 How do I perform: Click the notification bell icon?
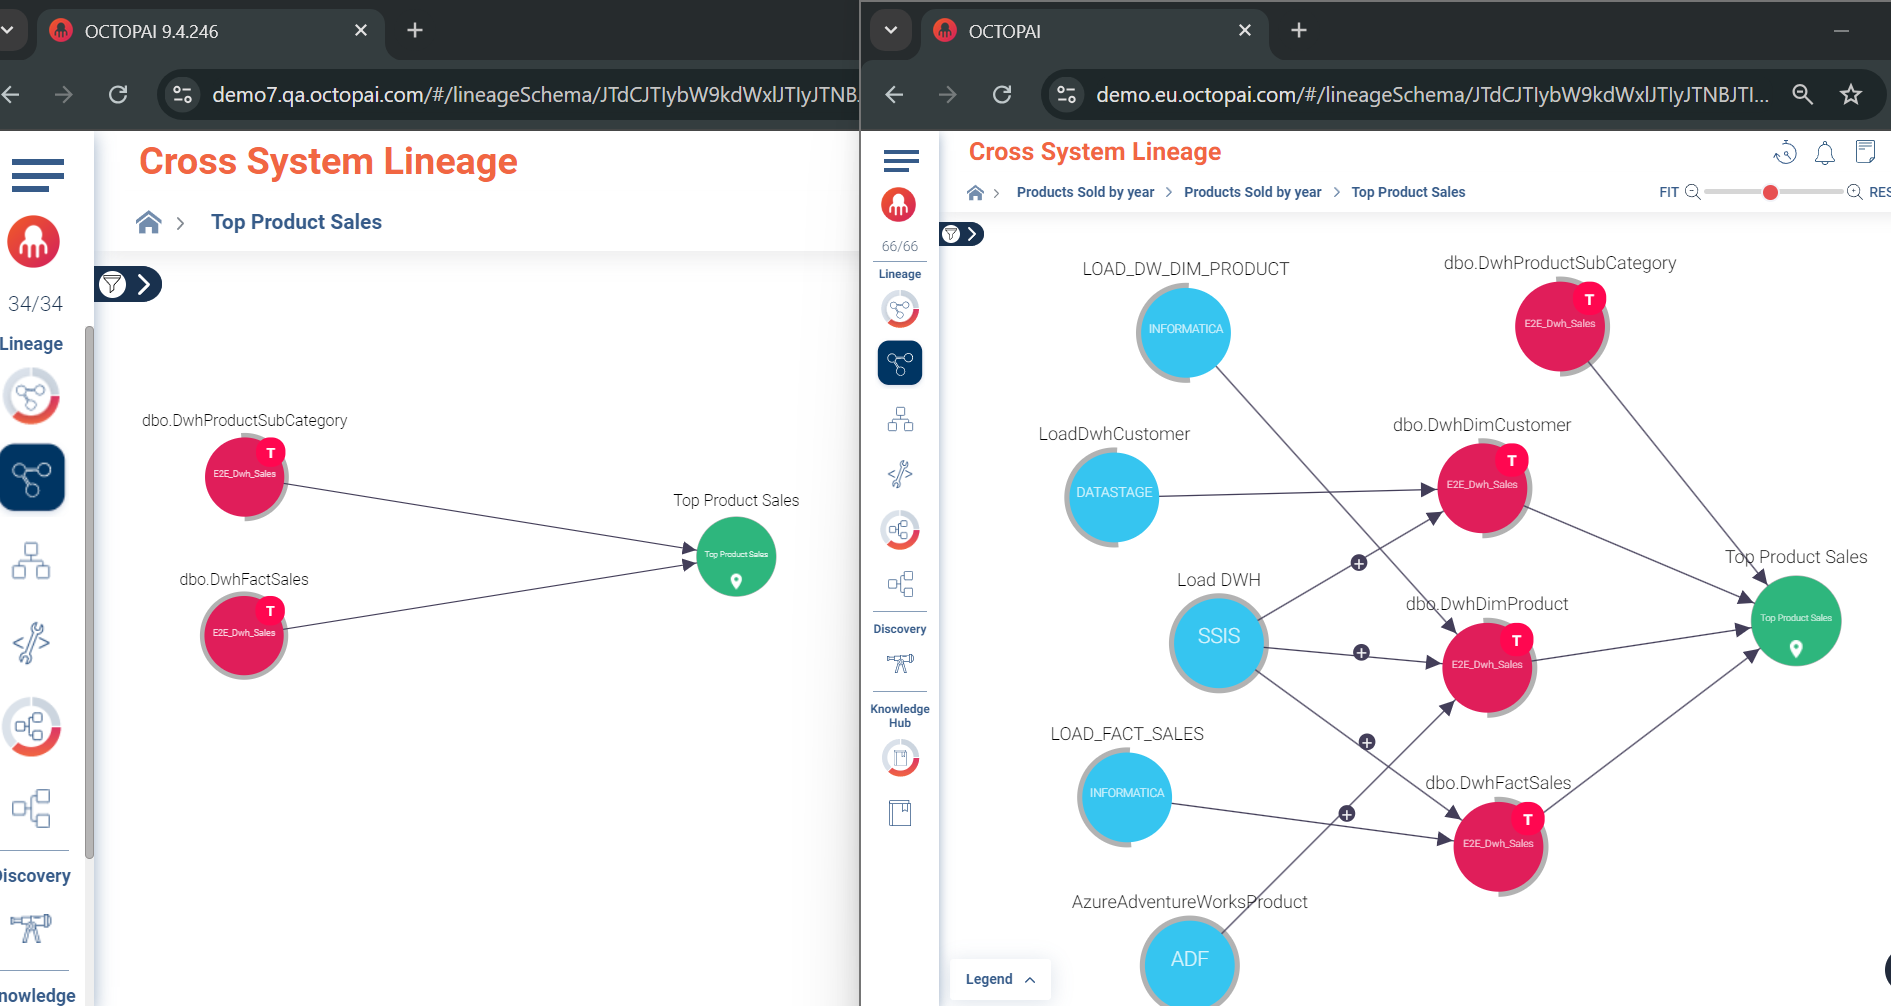(1825, 153)
